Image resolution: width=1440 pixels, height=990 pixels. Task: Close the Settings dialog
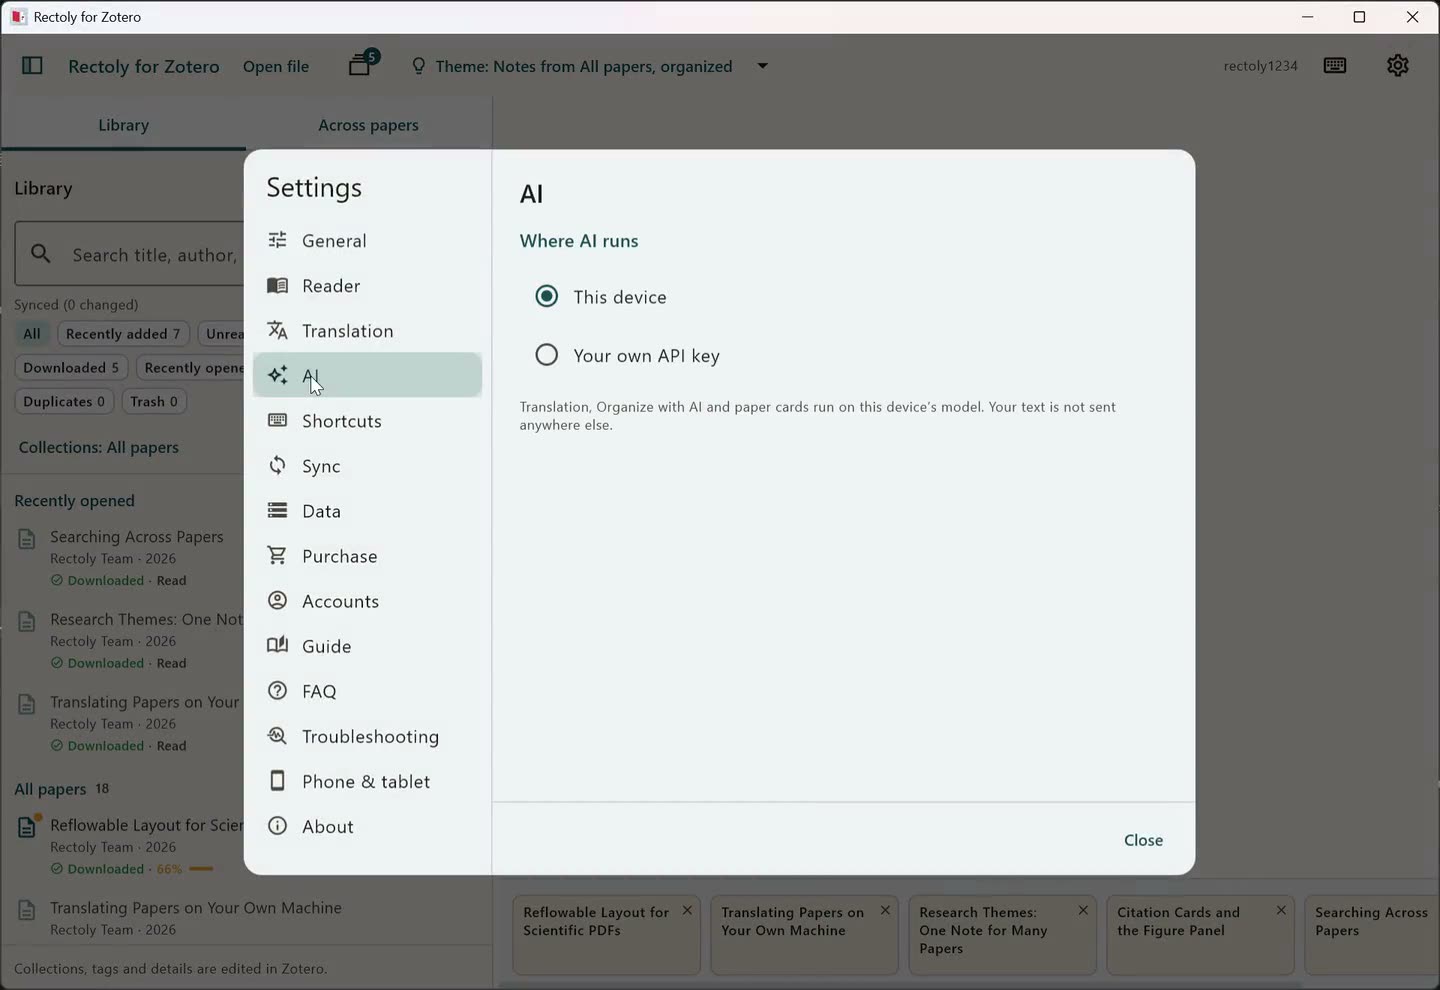click(x=1143, y=840)
